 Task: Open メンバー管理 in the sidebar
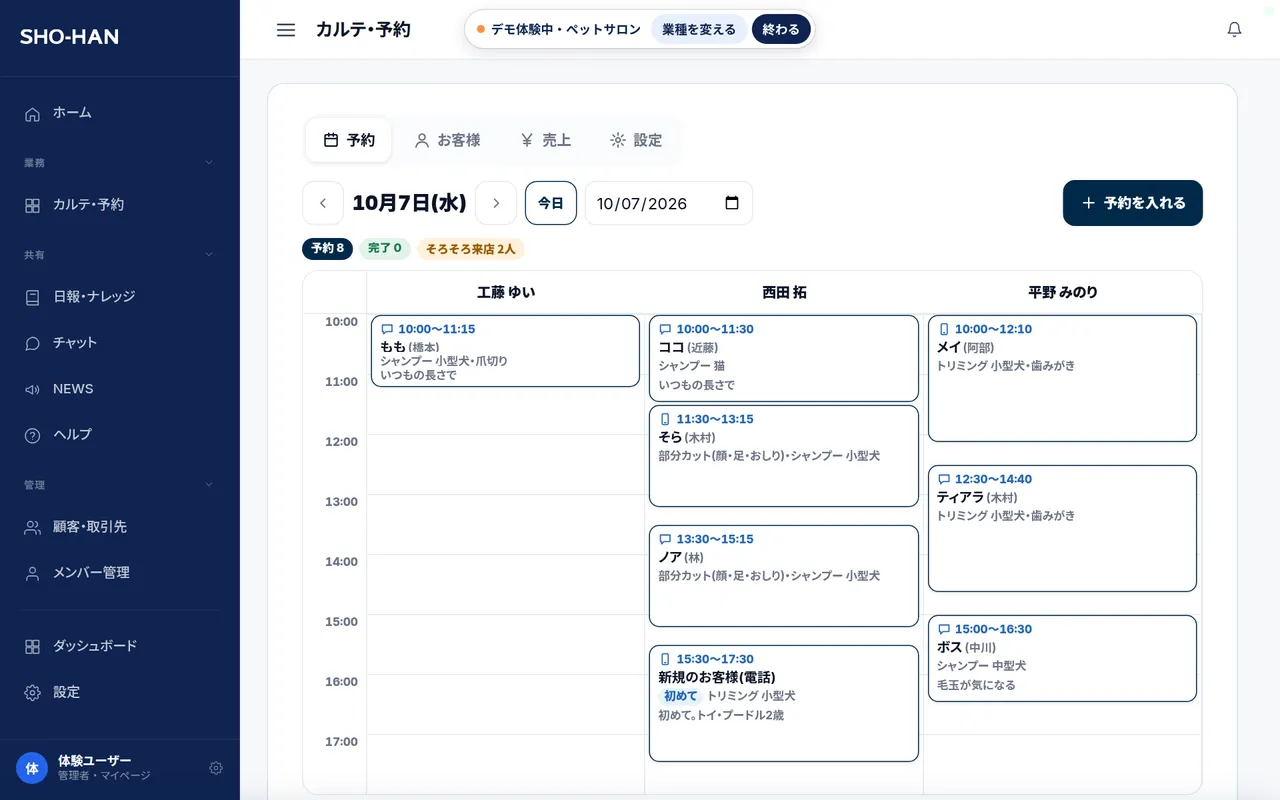pyautogui.click(x=120, y=573)
